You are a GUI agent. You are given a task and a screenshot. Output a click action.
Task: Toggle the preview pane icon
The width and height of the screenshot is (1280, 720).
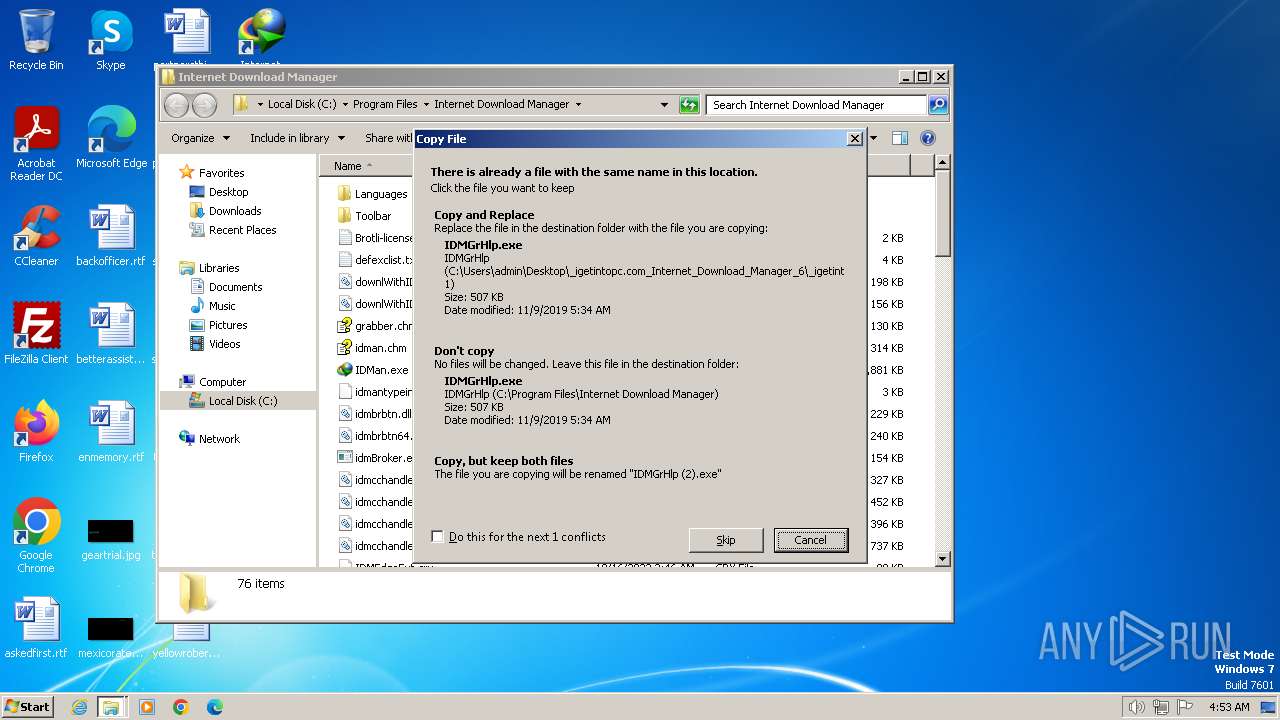[900, 138]
